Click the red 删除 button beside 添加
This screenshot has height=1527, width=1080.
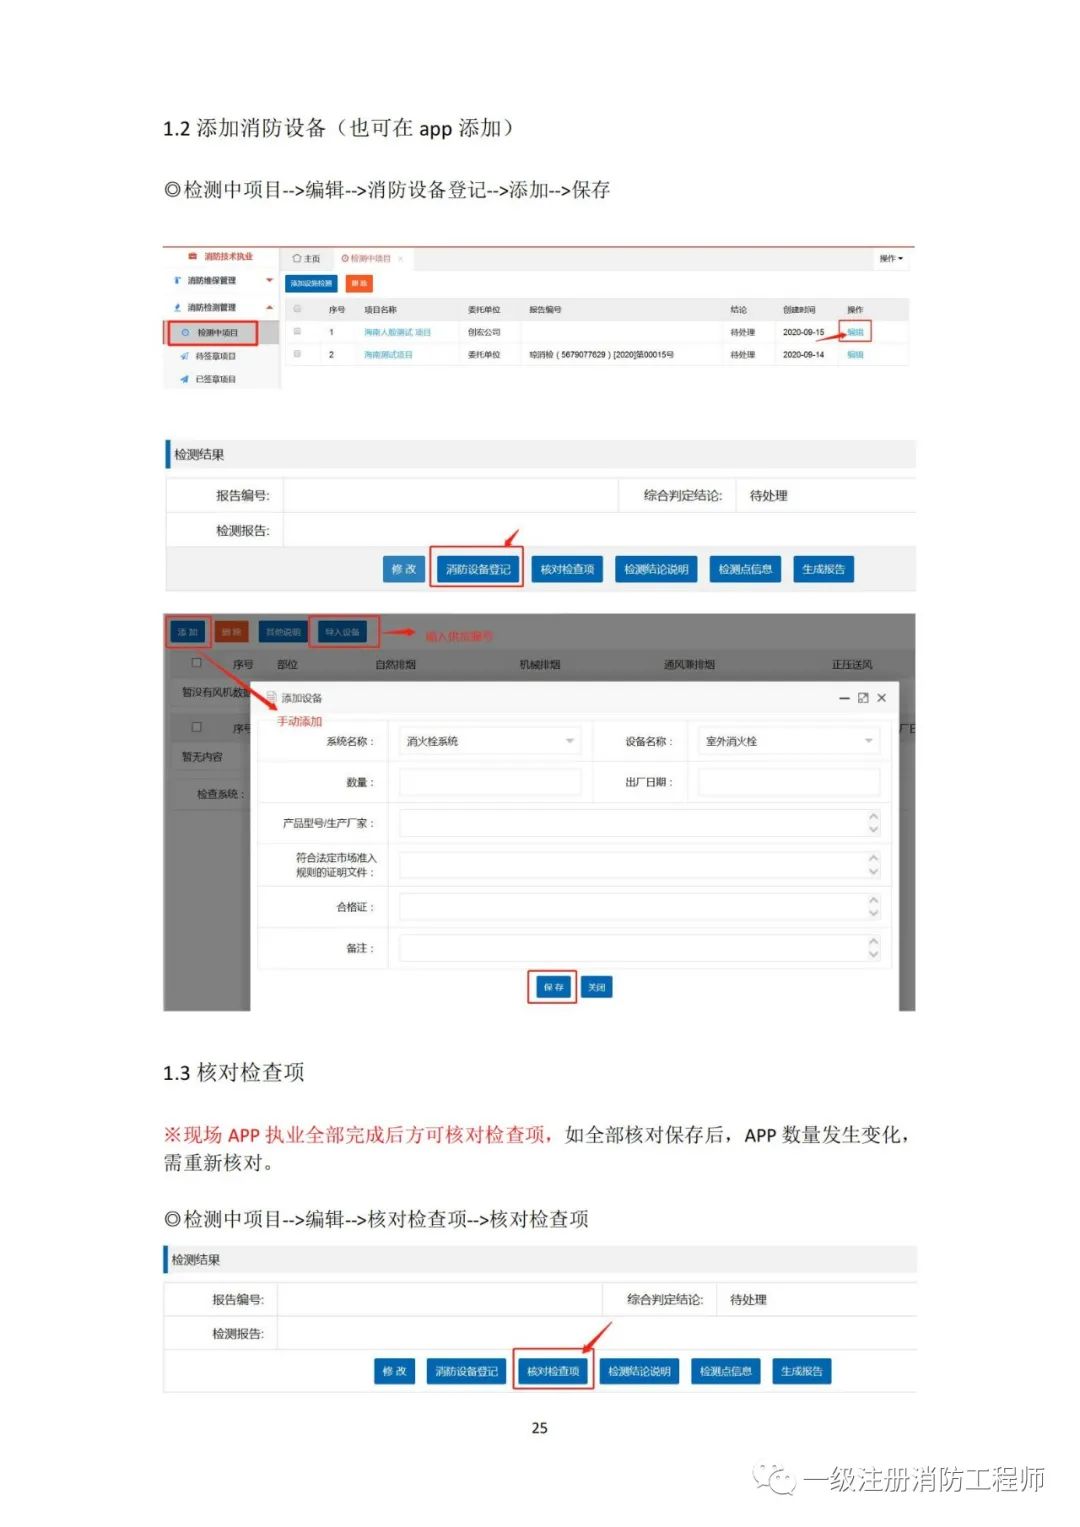point(232,632)
